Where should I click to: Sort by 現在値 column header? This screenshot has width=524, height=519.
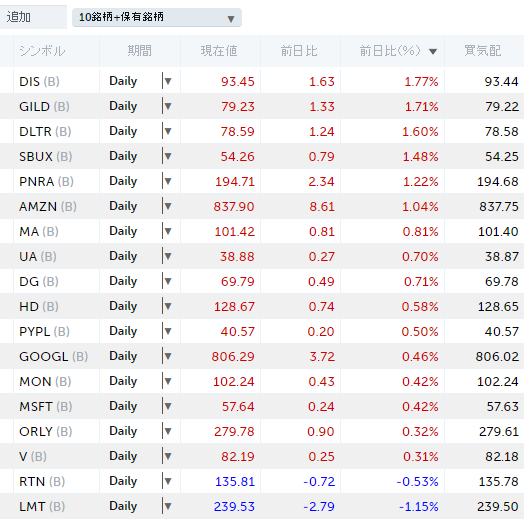coord(219,51)
